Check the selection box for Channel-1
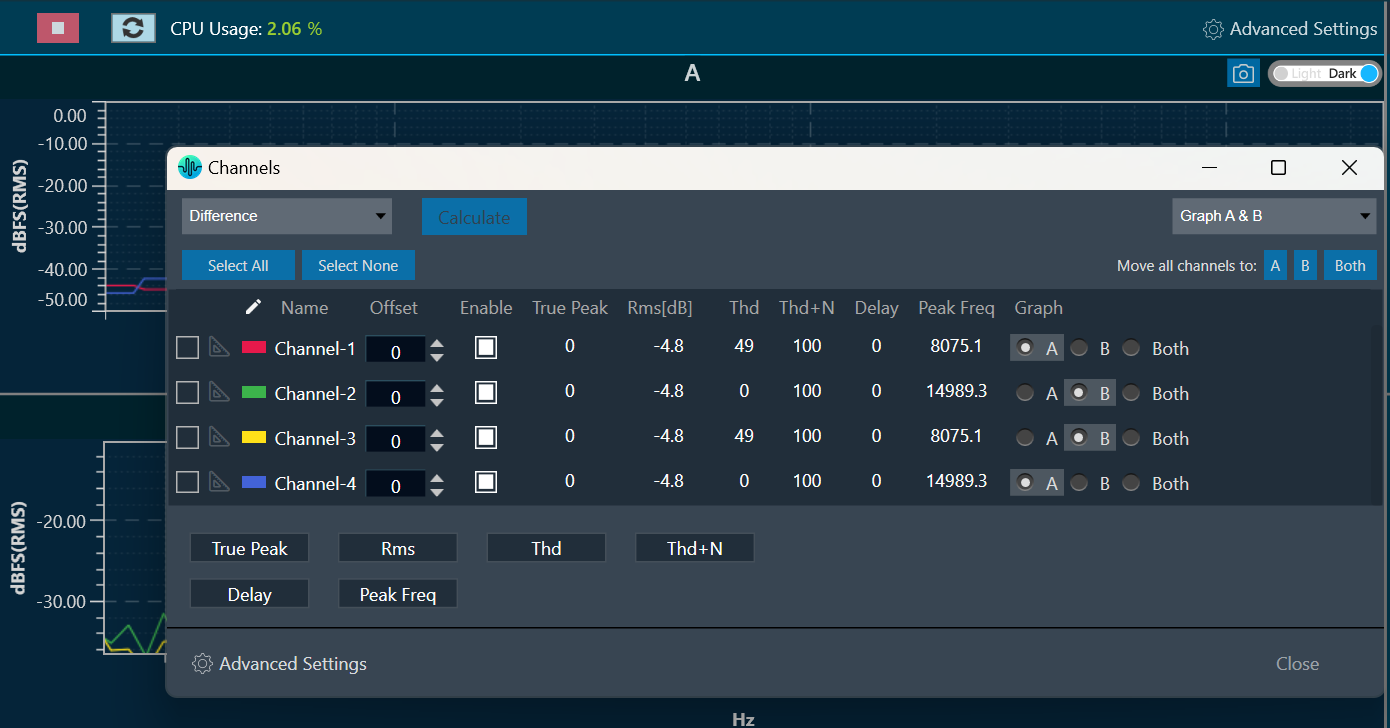Image resolution: width=1390 pixels, height=728 pixels. coord(187,347)
